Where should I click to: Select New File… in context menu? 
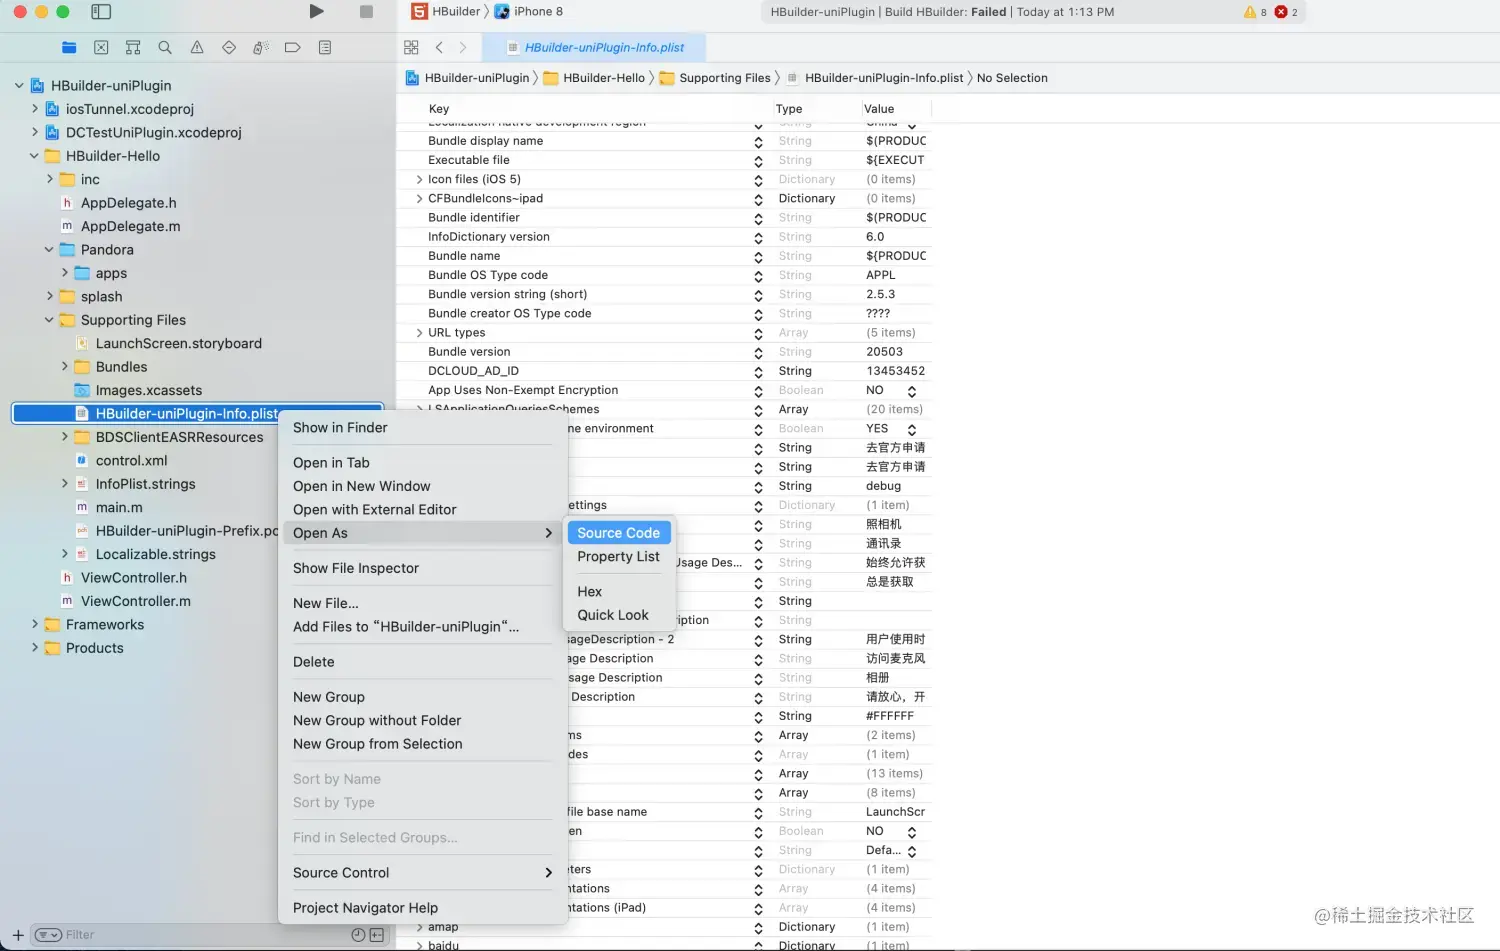tap(422, 603)
